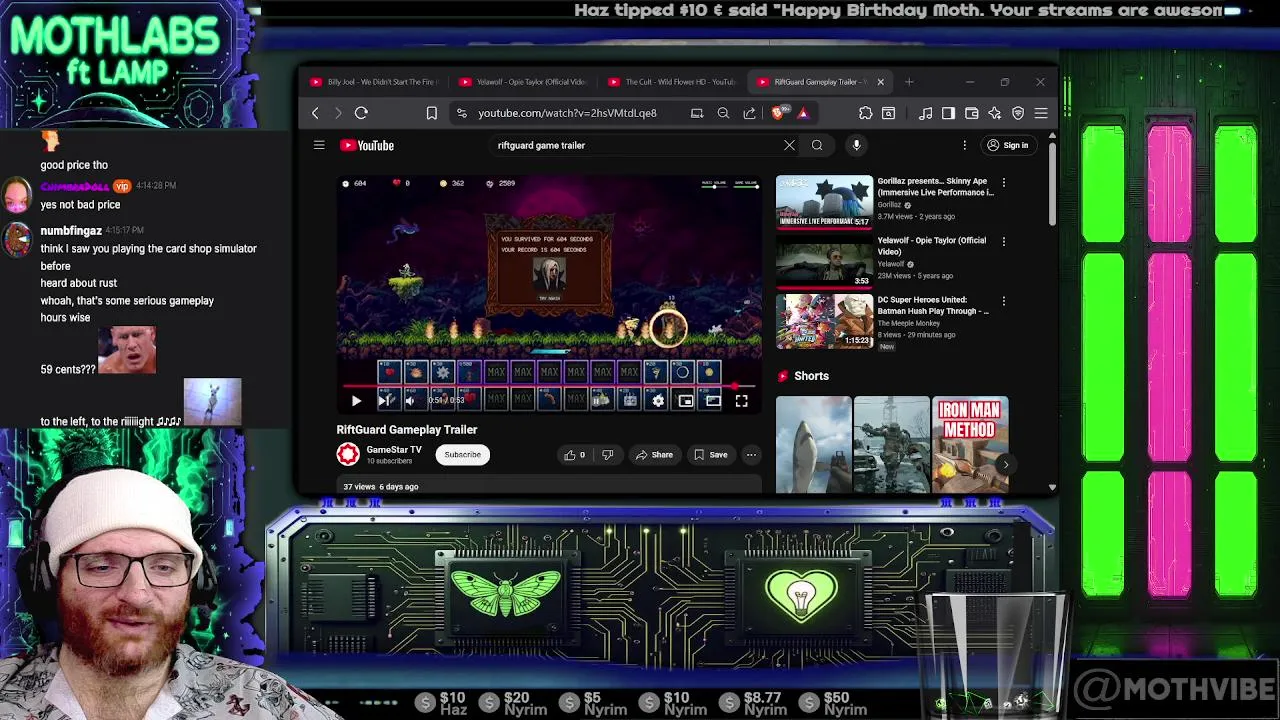Open options menu for Gorillaz video
Screen dimensions: 1280x720
point(1003,183)
